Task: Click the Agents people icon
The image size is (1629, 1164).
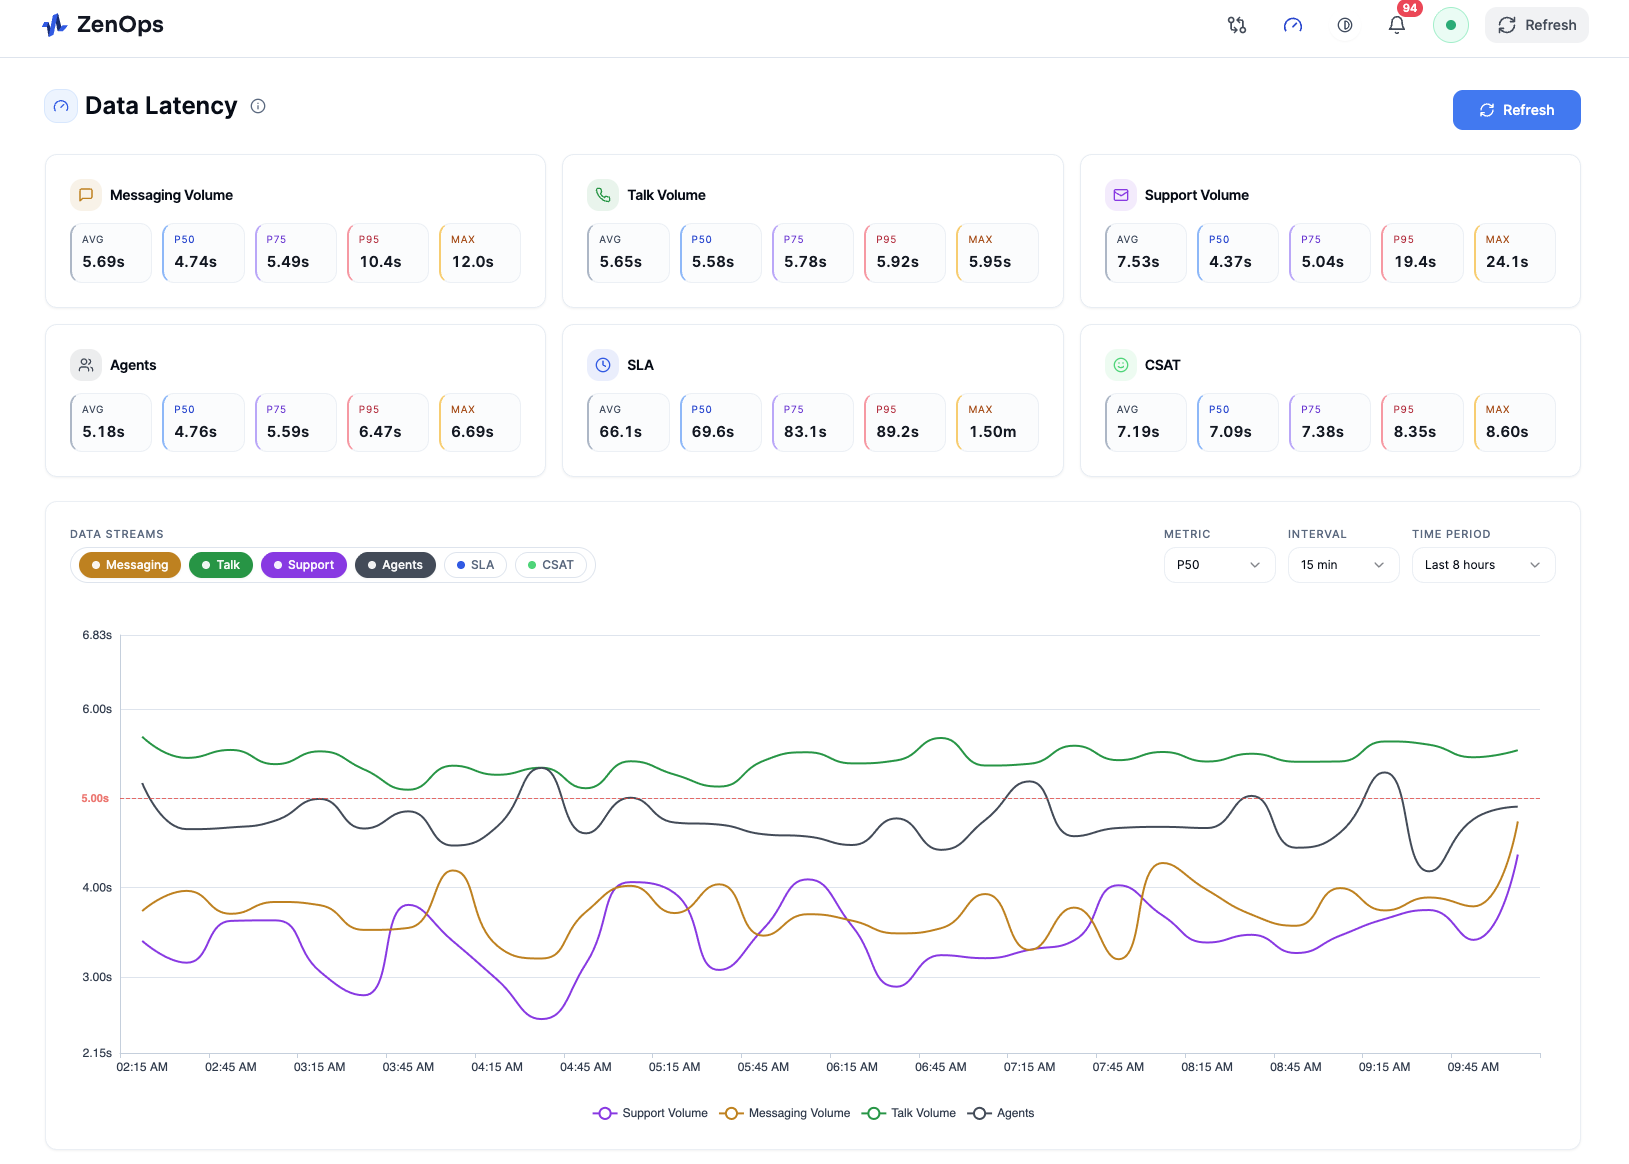Action: coord(86,365)
